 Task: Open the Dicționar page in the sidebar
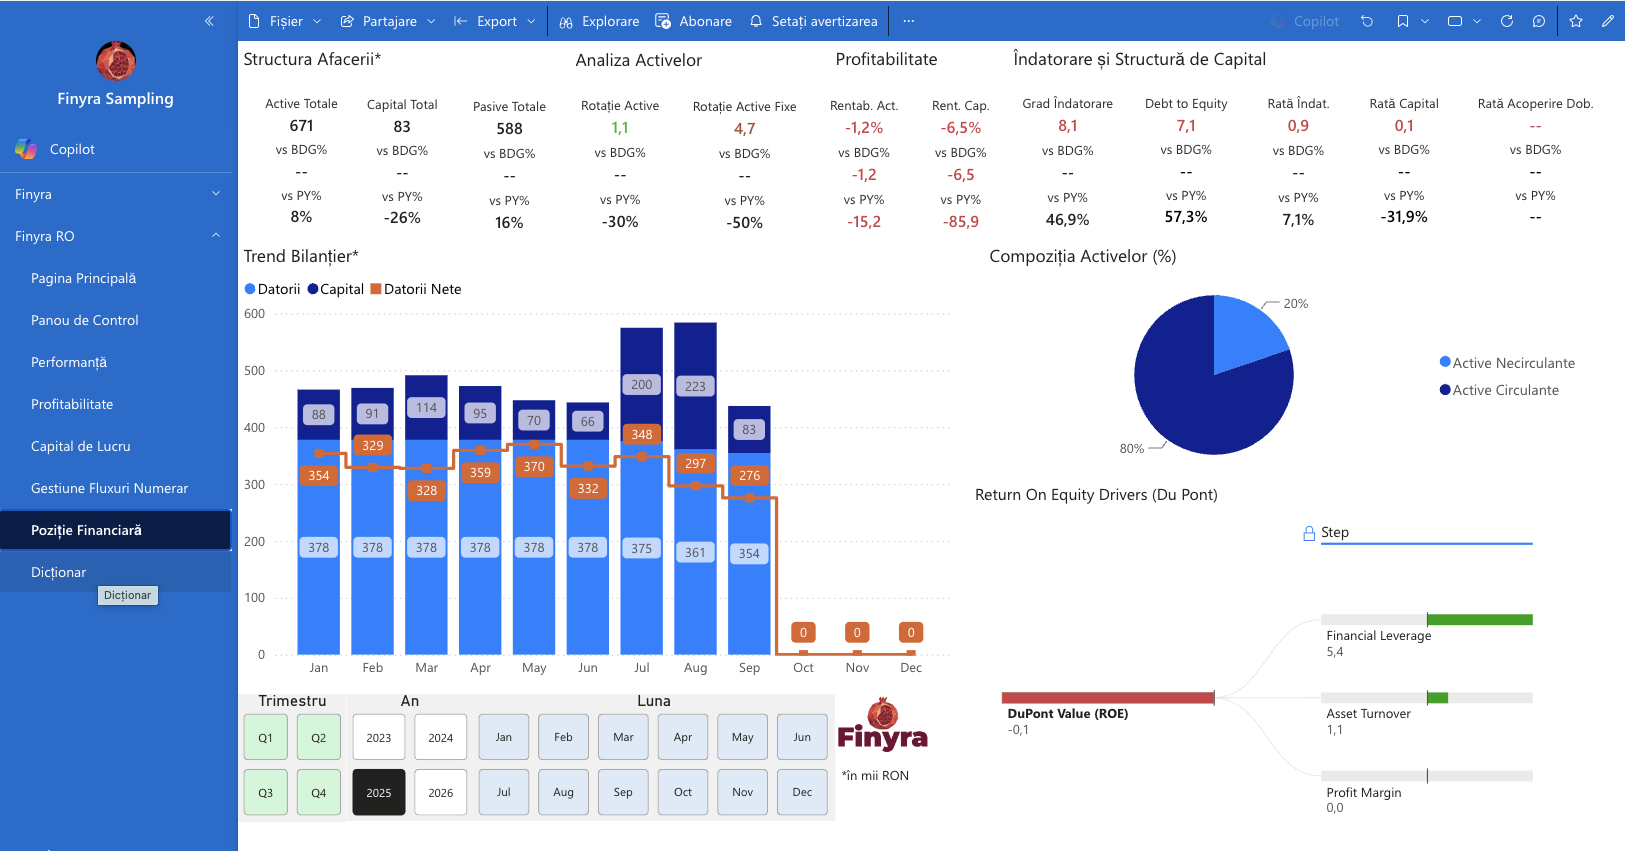[116, 572]
